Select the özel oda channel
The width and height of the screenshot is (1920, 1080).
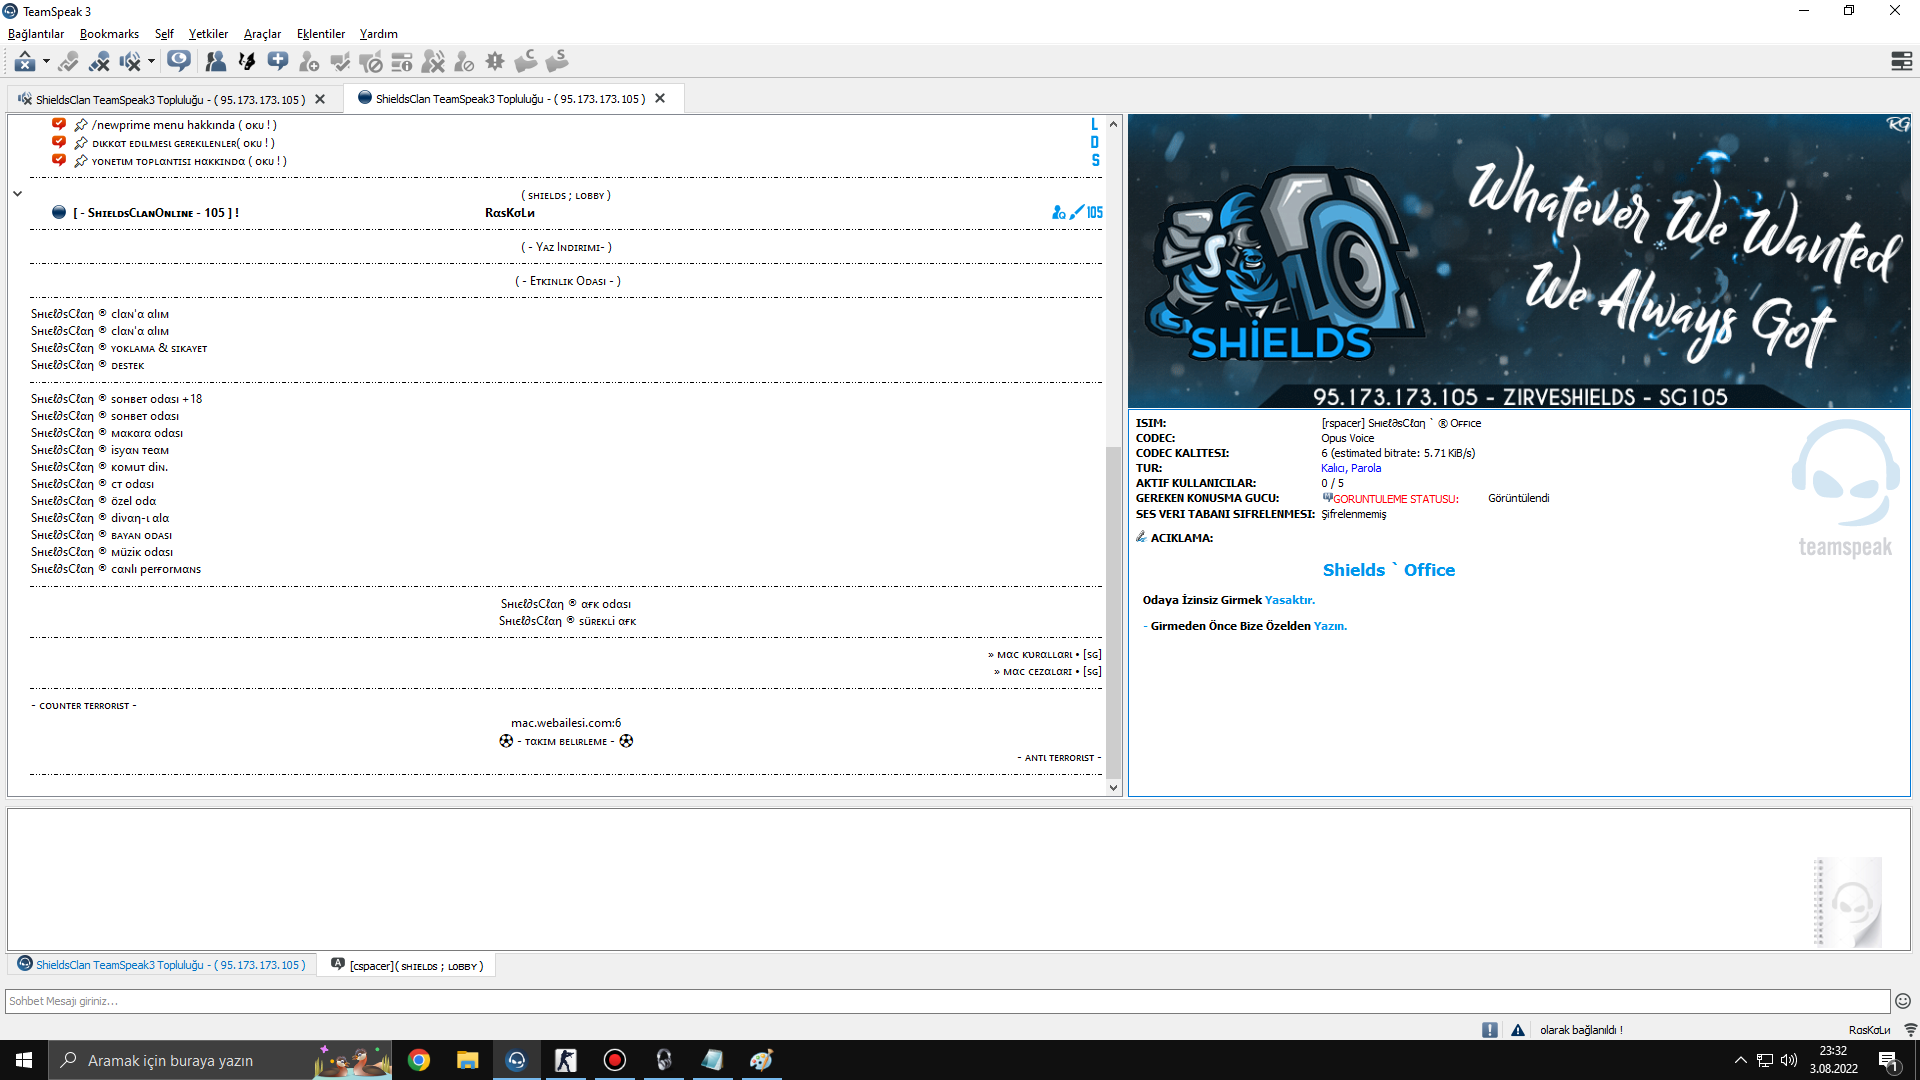pyautogui.click(x=94, y=501)
